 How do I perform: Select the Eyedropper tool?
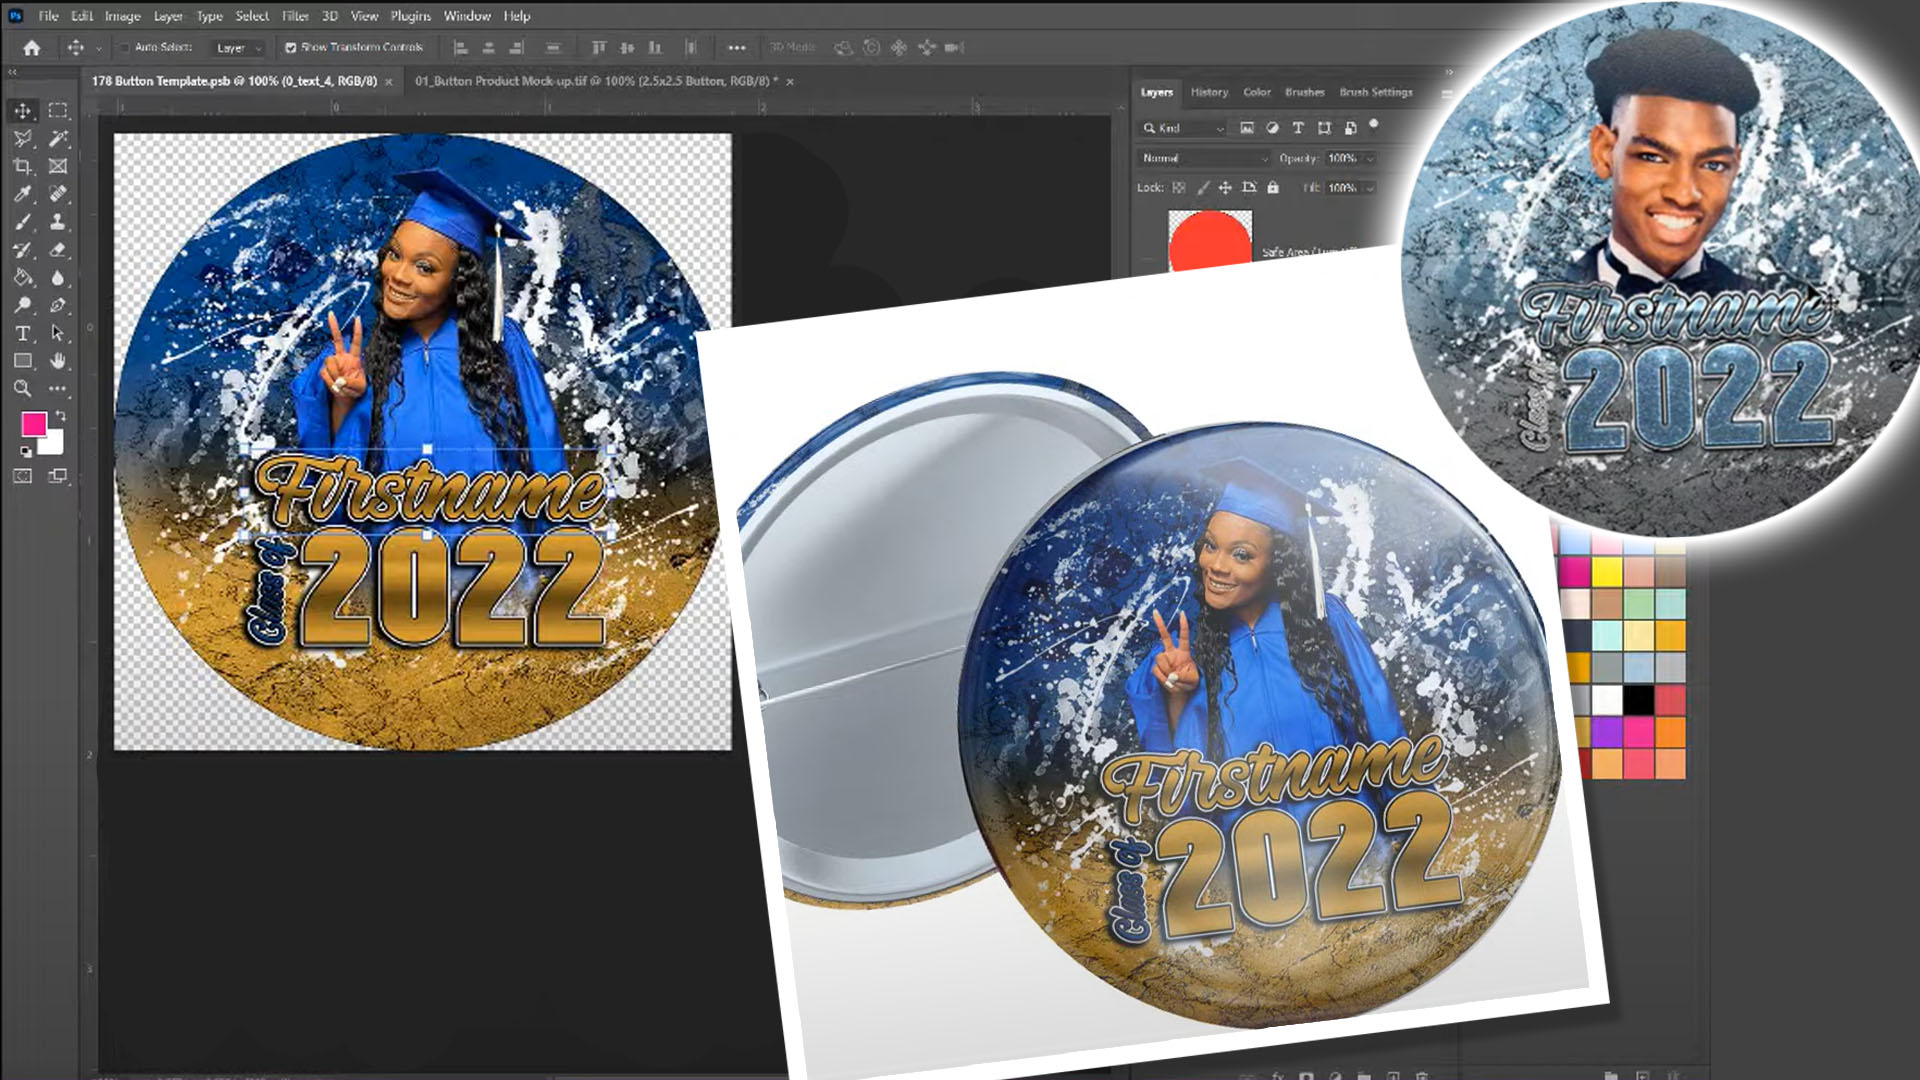[22, 193]
